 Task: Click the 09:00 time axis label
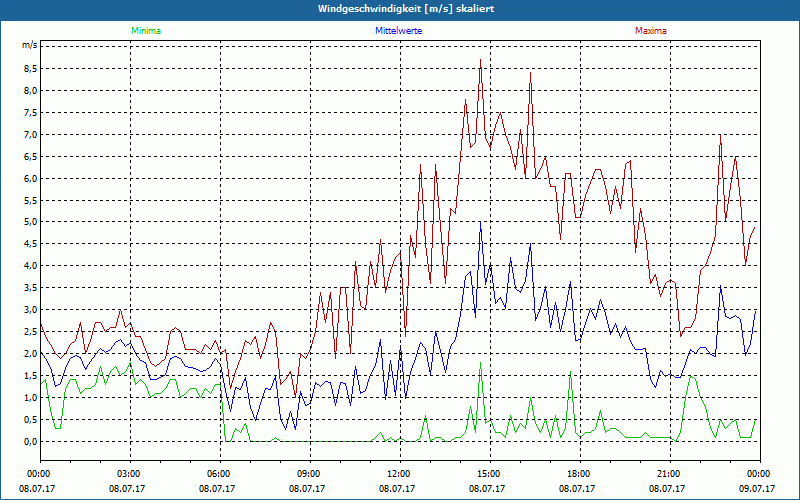pos(307,474)
